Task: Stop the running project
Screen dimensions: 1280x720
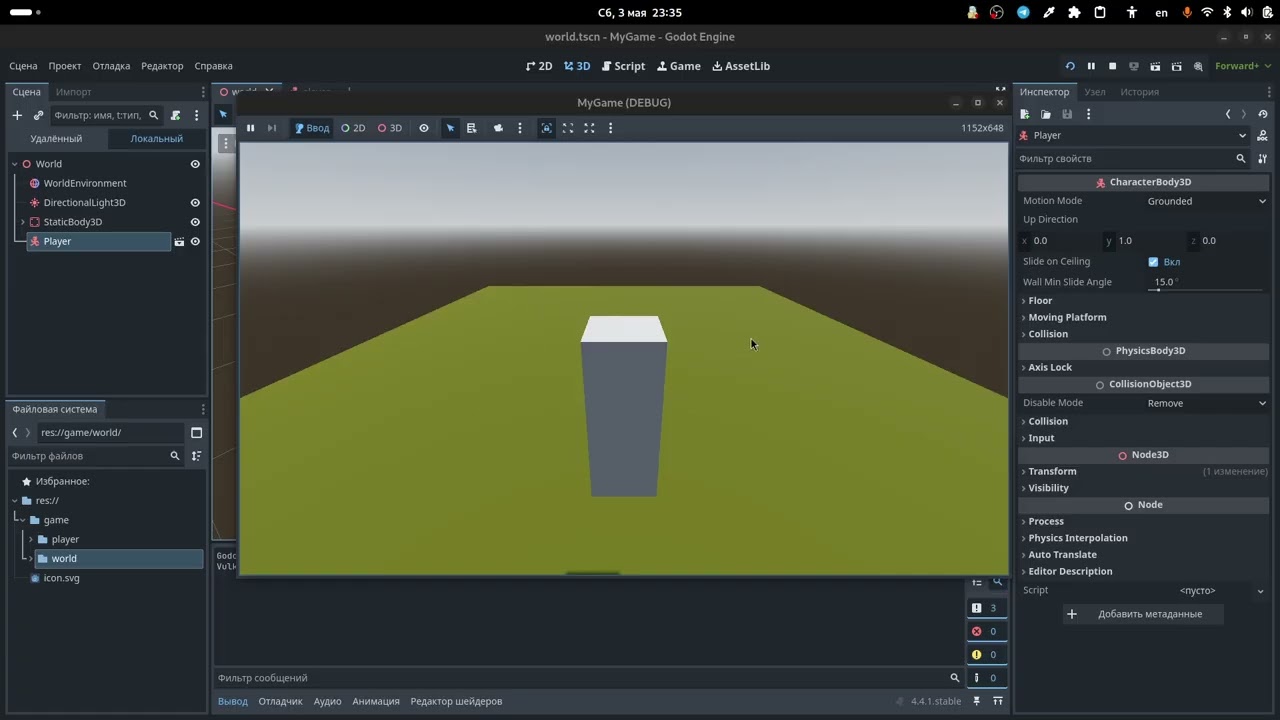Action: (1112, 66)
